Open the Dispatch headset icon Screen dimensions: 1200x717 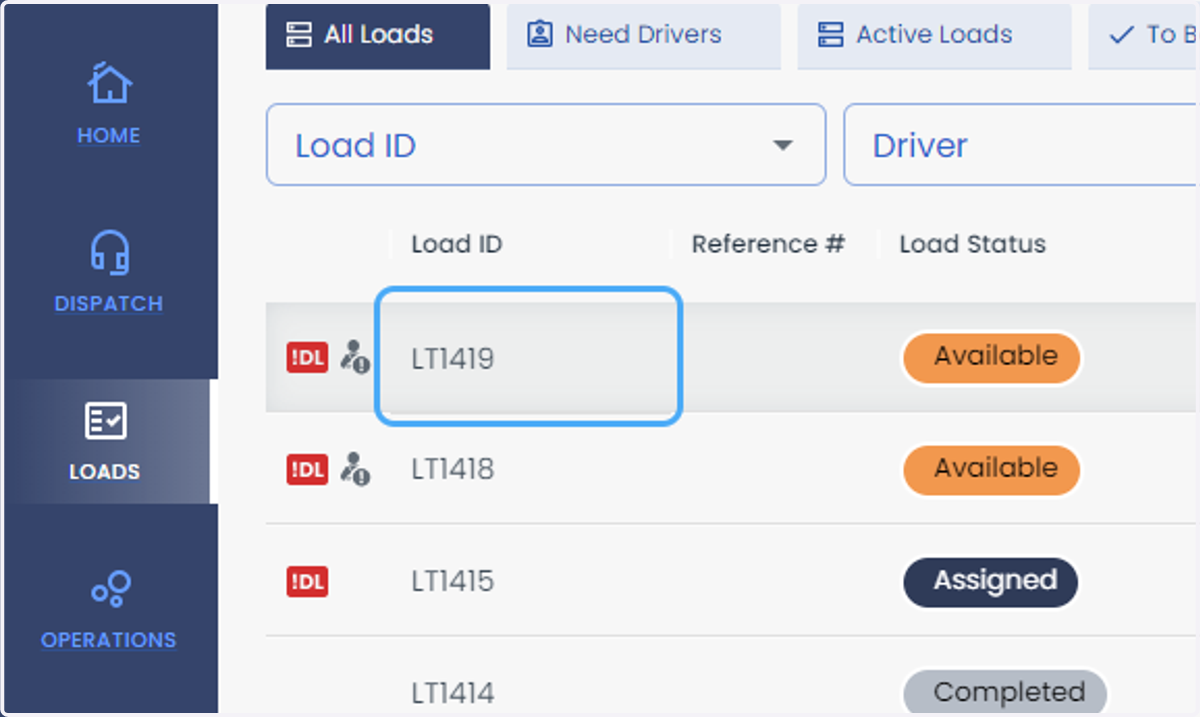(109, 253)
